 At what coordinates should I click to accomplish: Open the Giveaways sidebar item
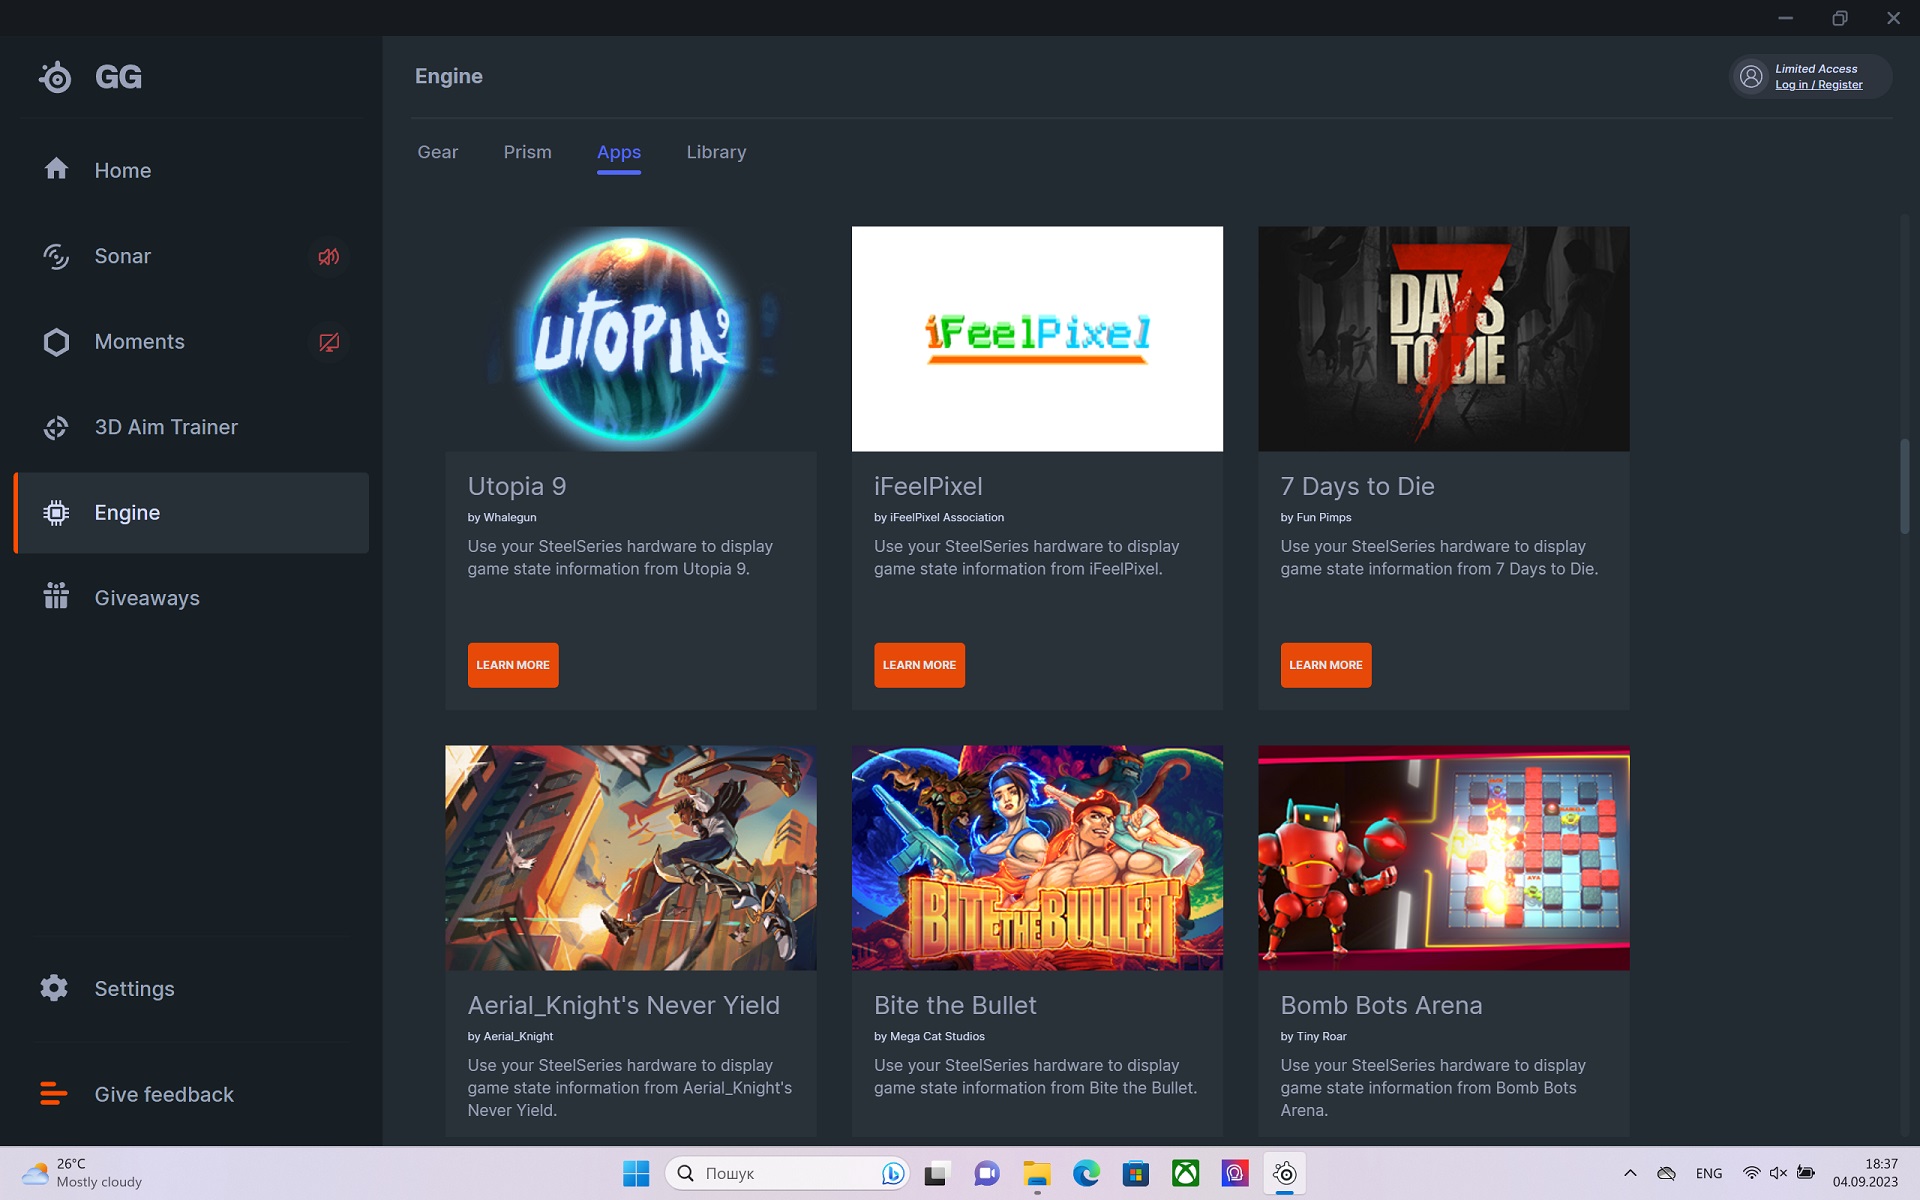coord(147,598)
